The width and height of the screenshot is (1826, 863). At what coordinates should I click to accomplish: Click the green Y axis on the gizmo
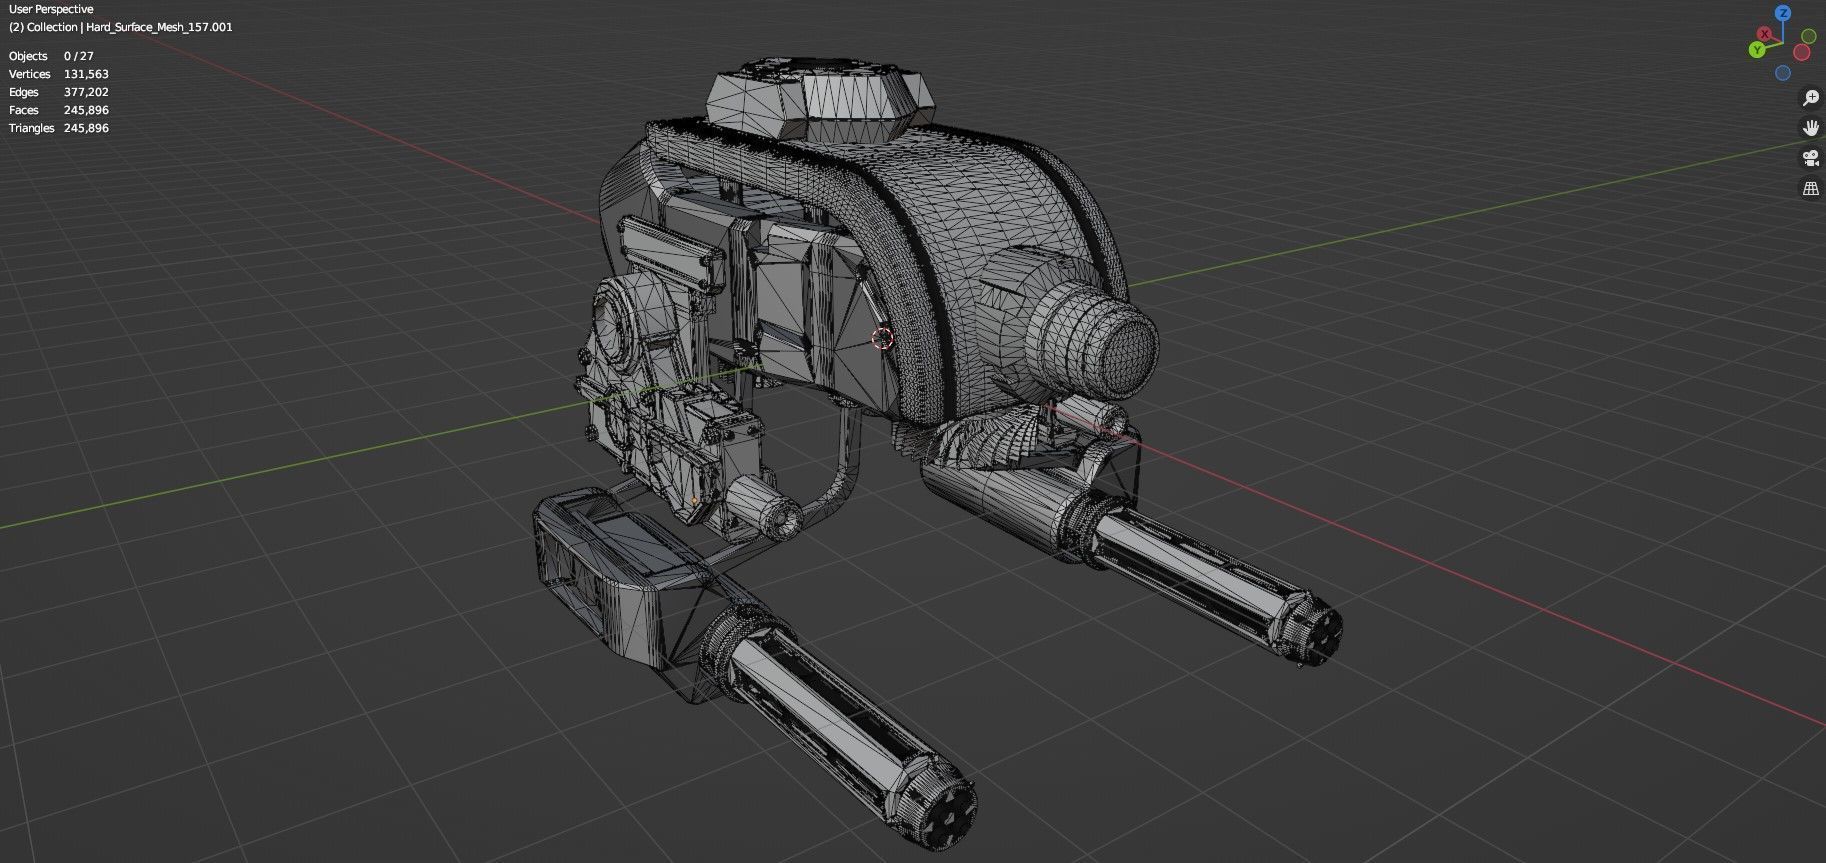pos(1757,49)
